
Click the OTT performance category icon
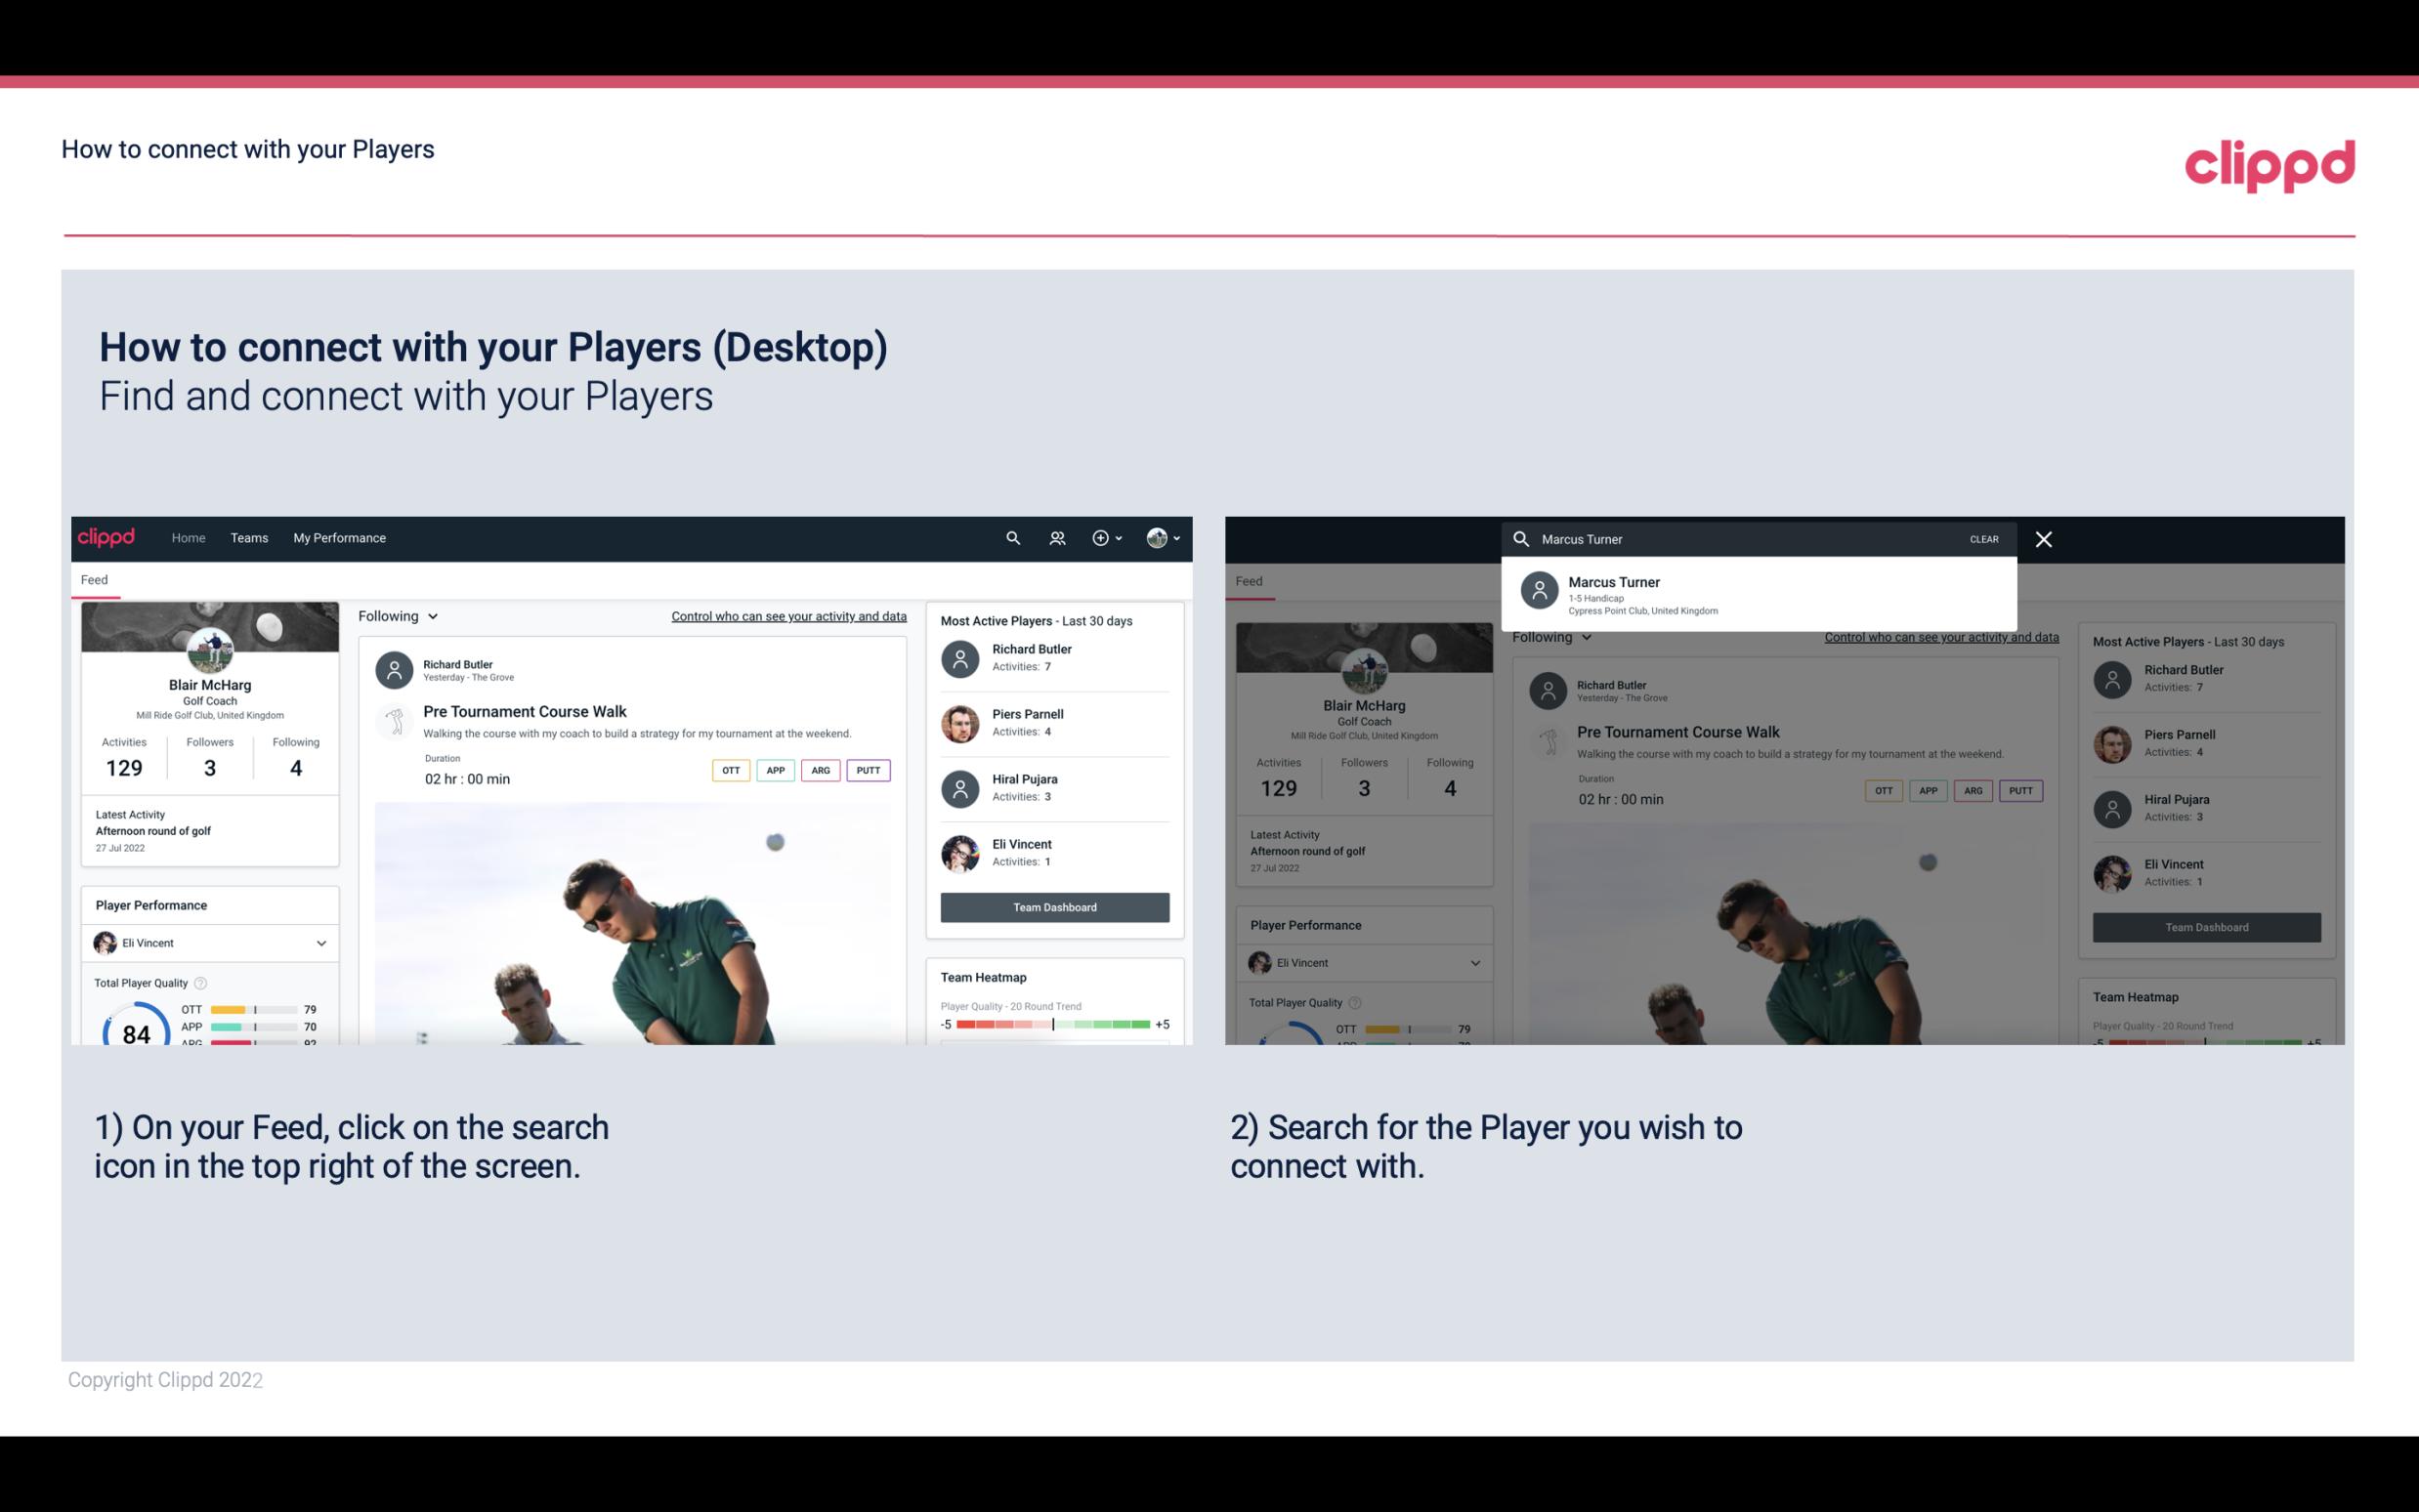point(728,770)
